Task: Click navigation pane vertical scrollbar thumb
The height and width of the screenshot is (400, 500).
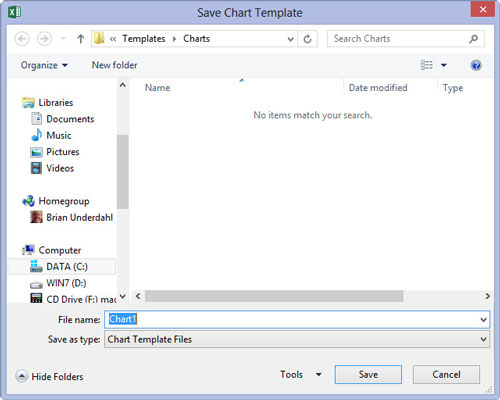Action: point(123,172)
